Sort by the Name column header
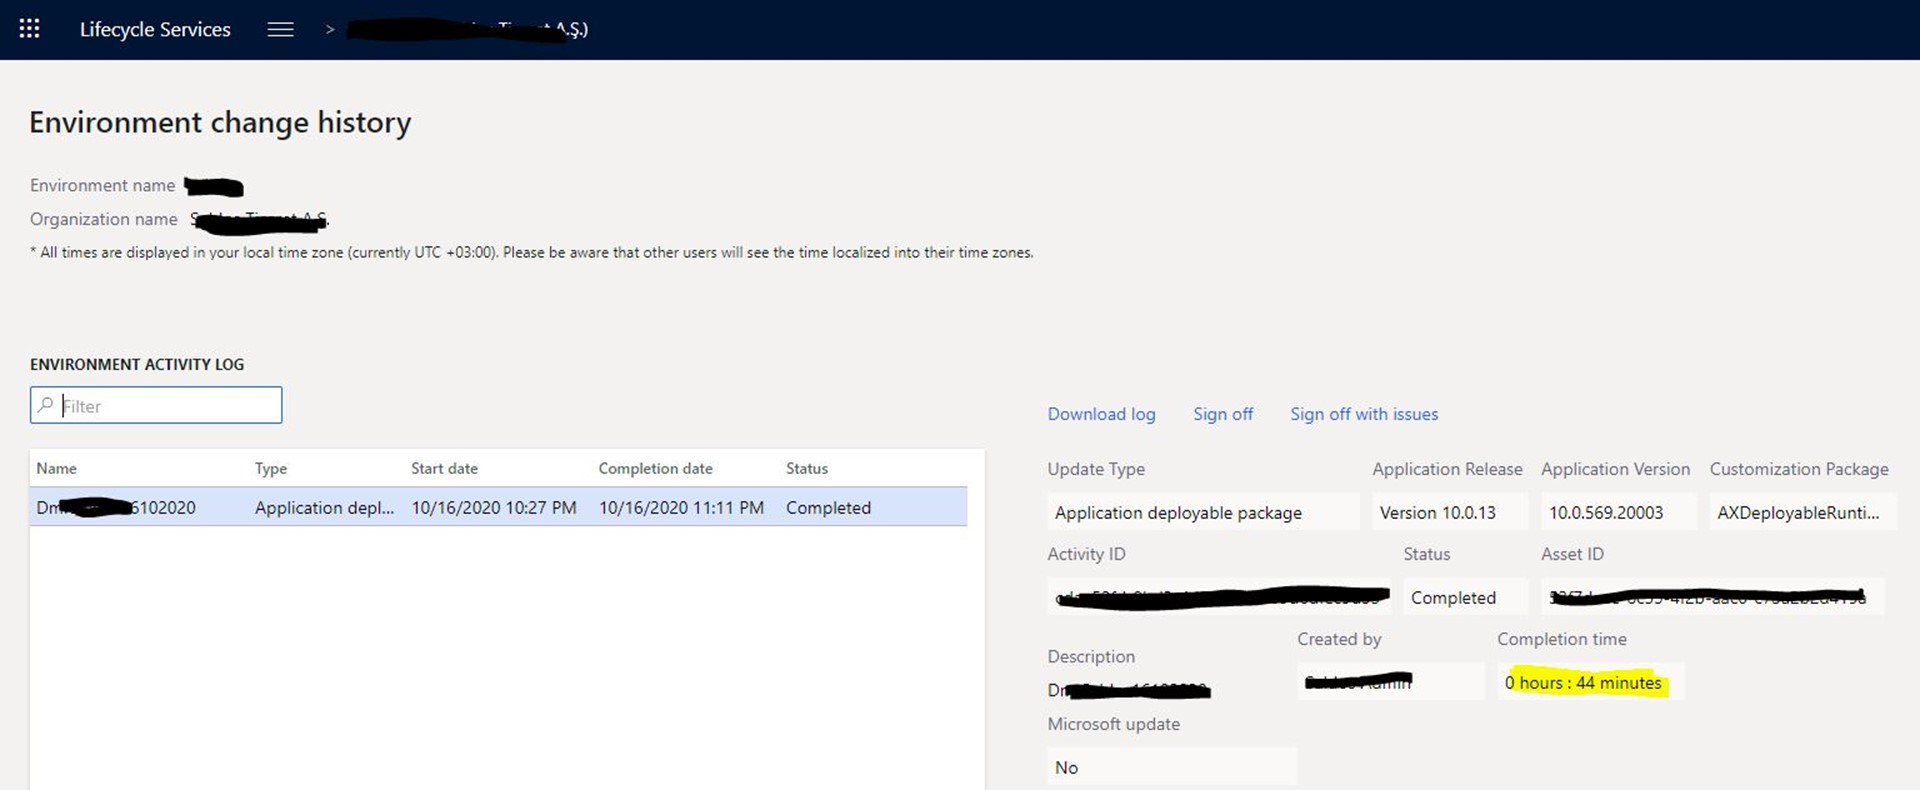 click(x=56, y=468)
